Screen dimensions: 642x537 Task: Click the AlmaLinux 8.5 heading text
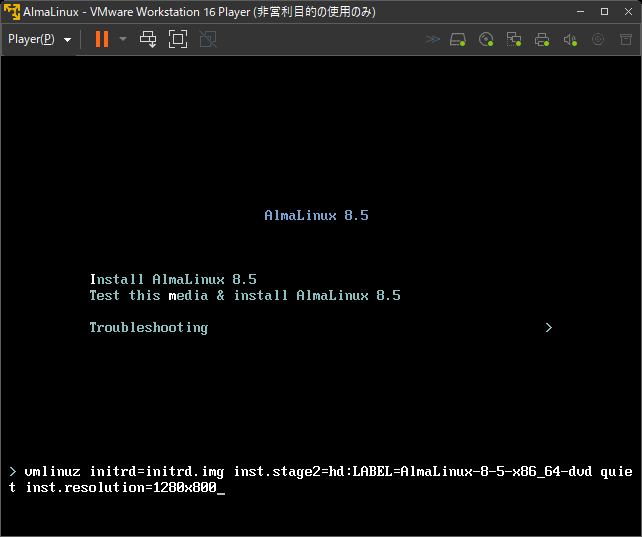point(316,215)
